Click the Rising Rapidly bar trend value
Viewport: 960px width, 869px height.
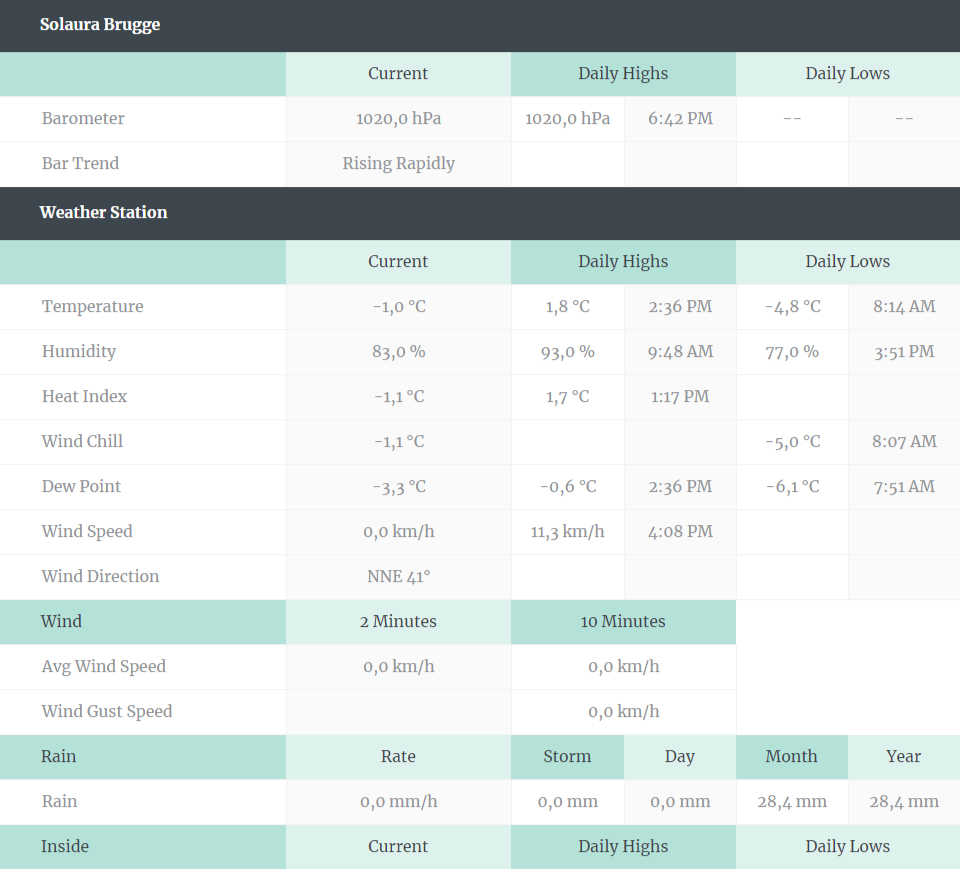[x=399, y=164]
